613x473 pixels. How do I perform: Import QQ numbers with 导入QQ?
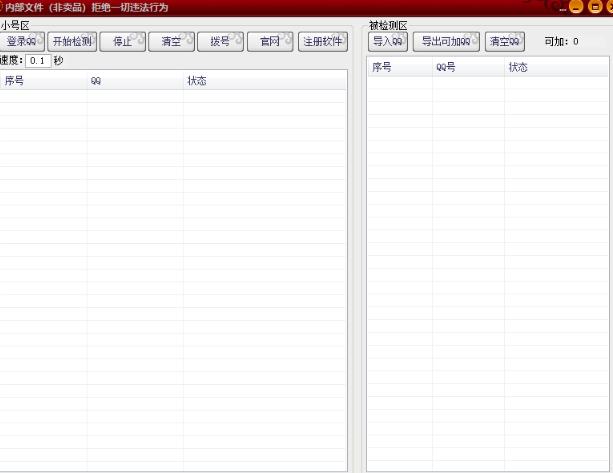pos(387,42)
